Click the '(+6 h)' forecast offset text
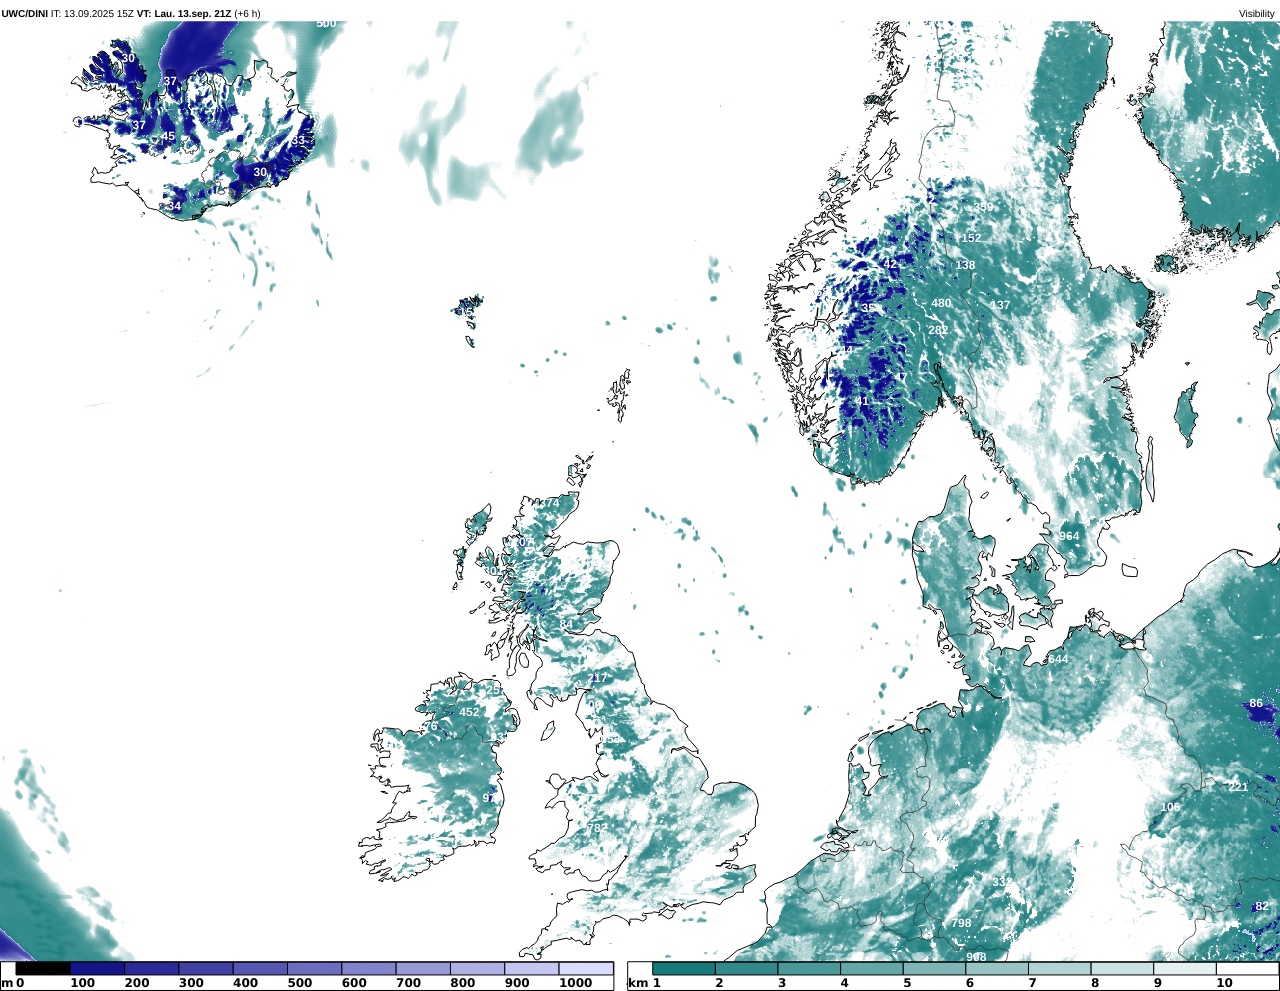 pyautogui.click(x=247, y=14)
